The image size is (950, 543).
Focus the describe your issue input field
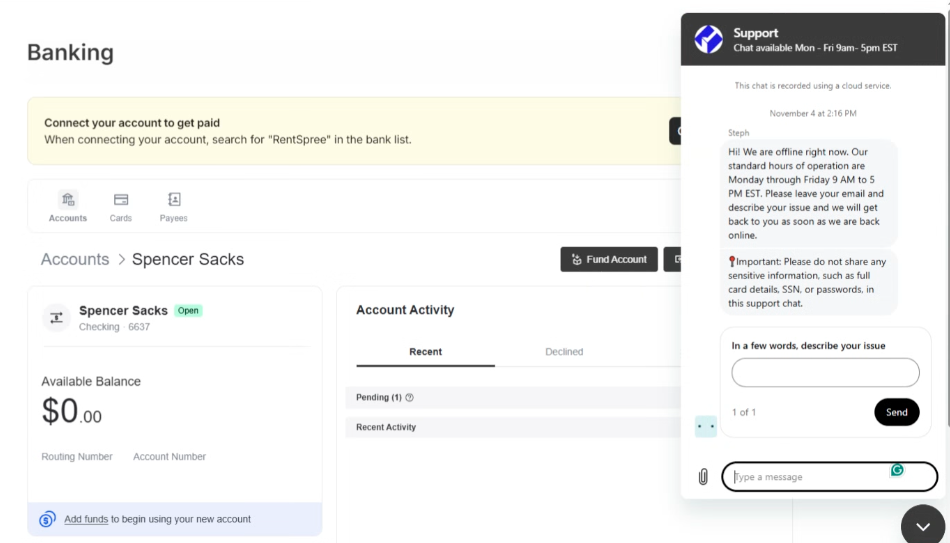point(825,373)
